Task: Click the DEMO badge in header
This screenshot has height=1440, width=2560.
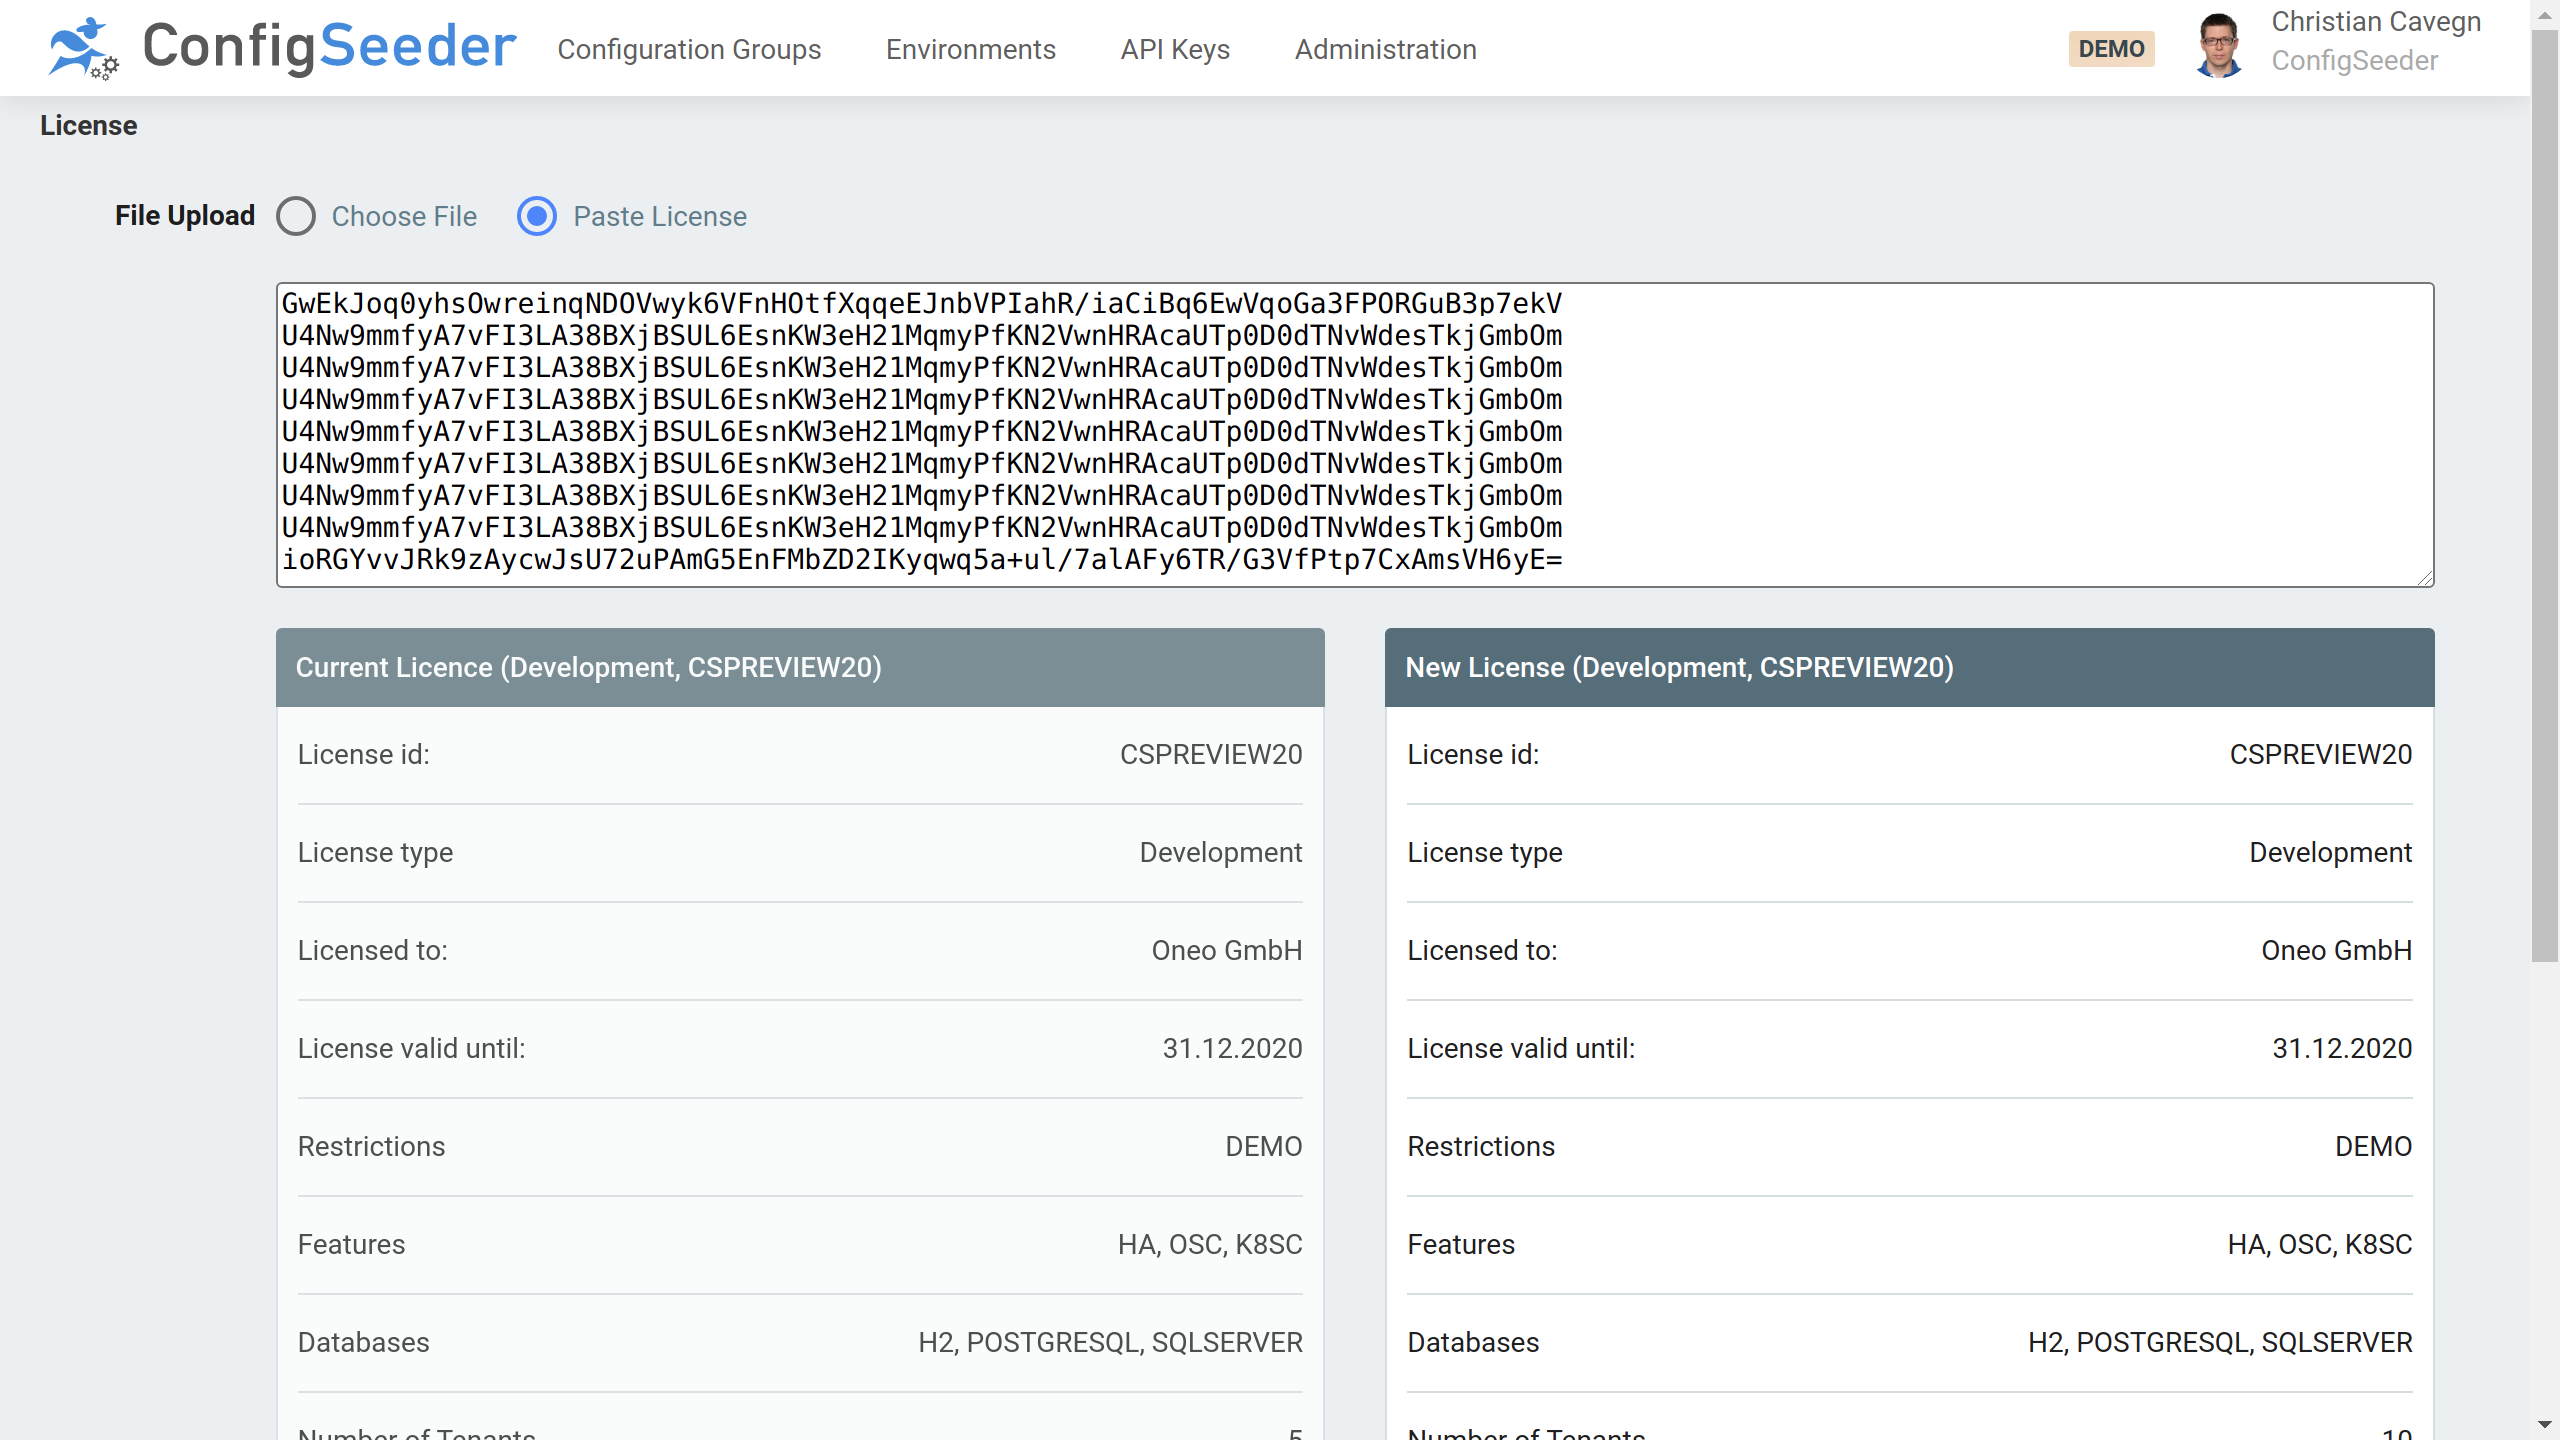Action: click(x=2111, y=49)
